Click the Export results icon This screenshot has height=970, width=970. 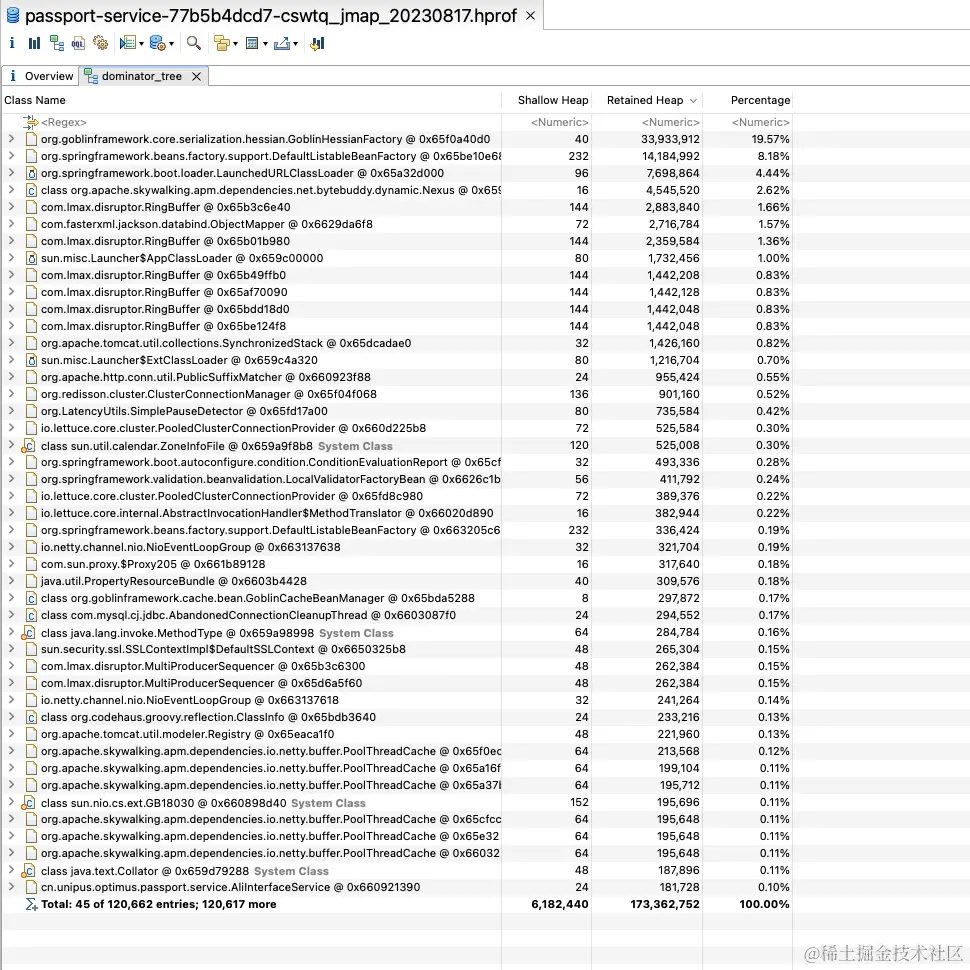281,43
